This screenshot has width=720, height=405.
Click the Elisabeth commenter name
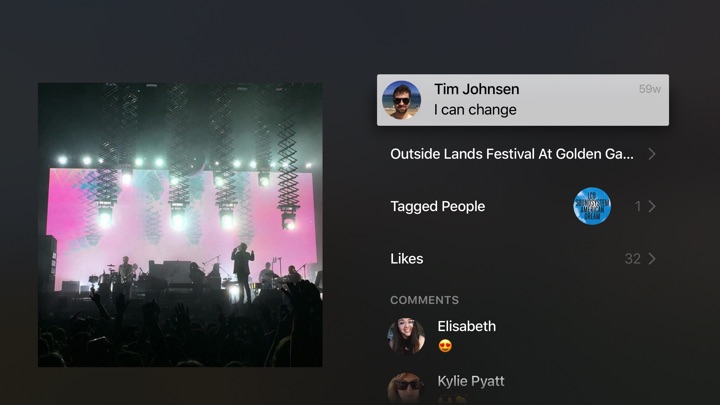(467, 326)
